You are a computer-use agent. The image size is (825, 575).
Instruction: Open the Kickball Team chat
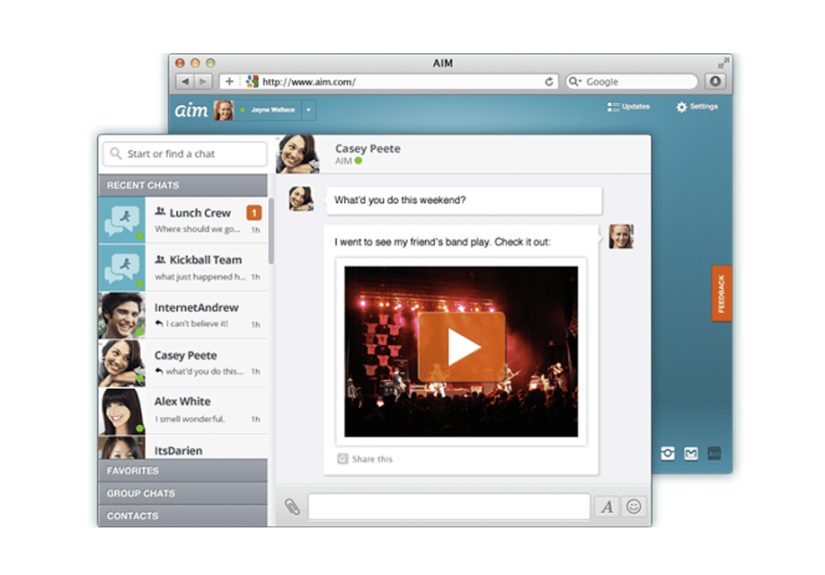click(183, 267)
